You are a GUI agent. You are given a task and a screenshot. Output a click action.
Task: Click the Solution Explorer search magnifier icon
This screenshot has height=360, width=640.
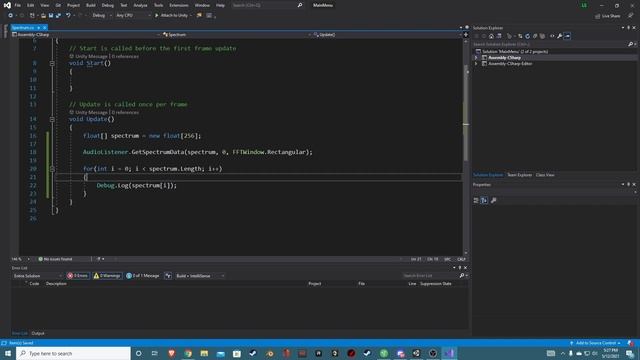tap(630, 44)
